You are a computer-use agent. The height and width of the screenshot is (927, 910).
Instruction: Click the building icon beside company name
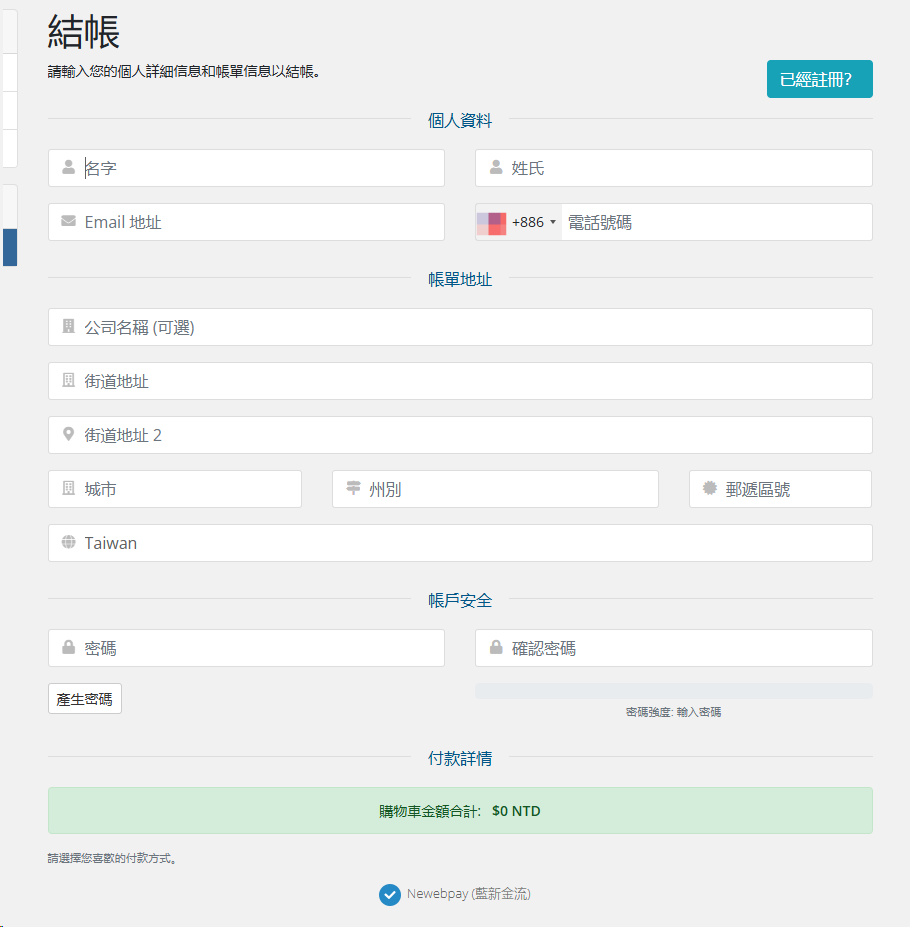68,327
